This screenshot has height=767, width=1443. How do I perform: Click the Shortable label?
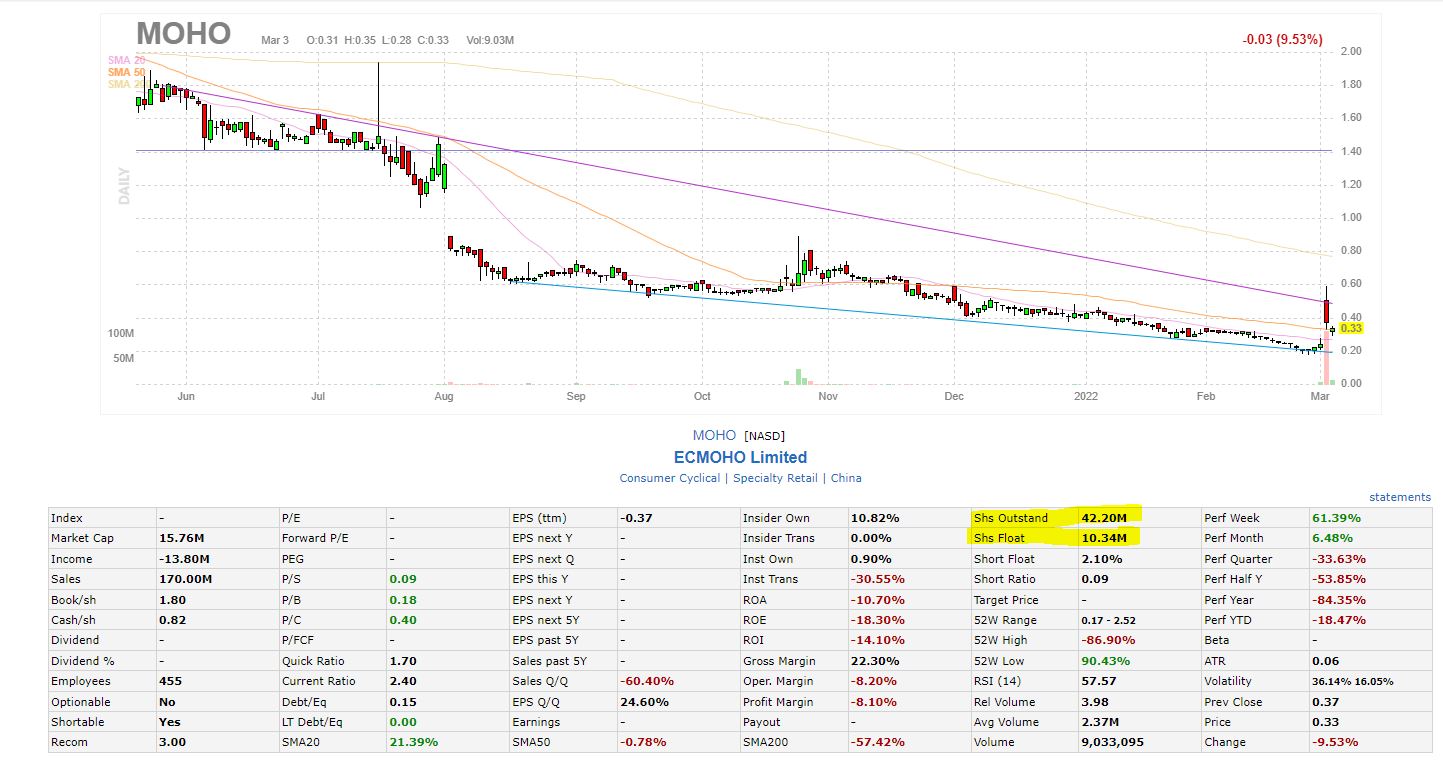[78, 722]
